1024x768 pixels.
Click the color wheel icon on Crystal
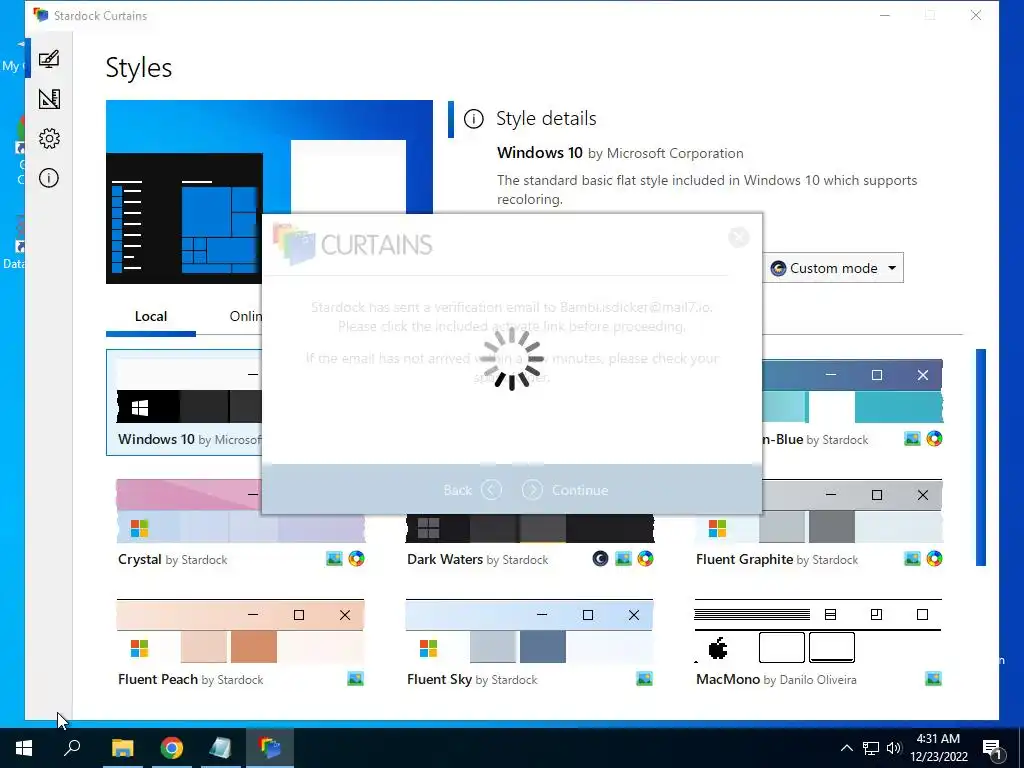pyautogui.click(x=357, y=559)
